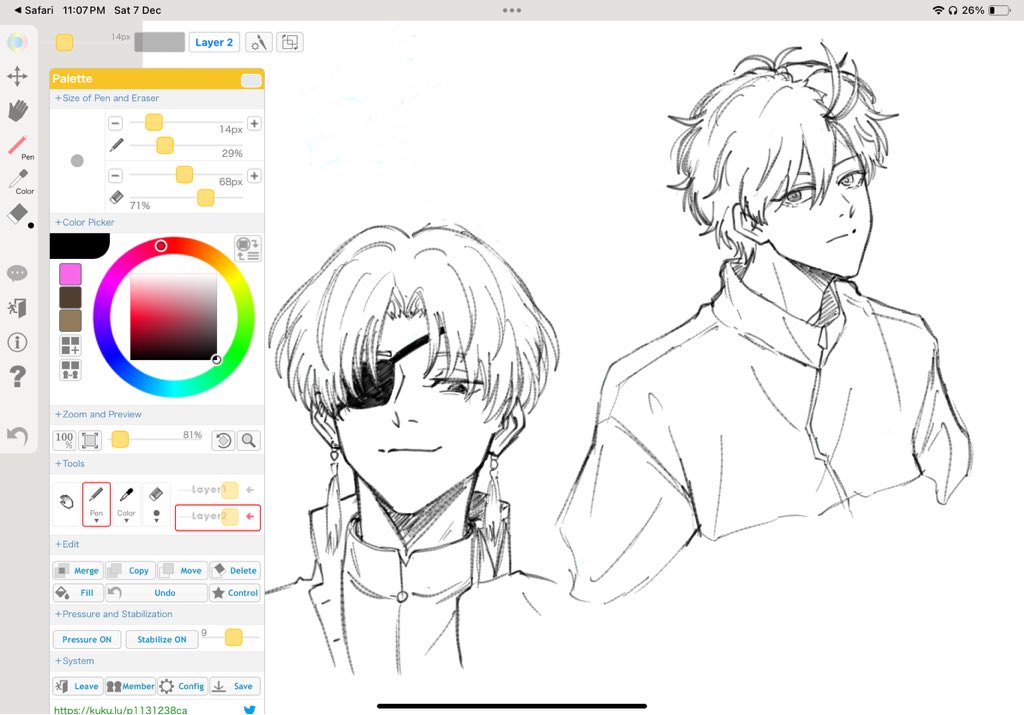Open the color wheel icon in the left sidebar
Screen dimensions: 1024x715
point(17,42)
